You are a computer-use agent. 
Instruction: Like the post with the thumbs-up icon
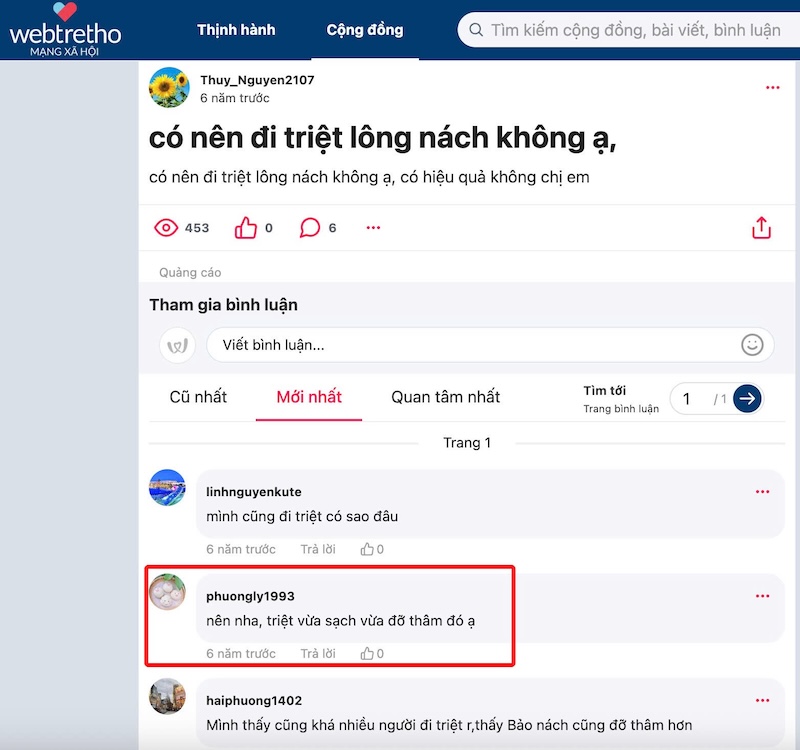[244, 227]
